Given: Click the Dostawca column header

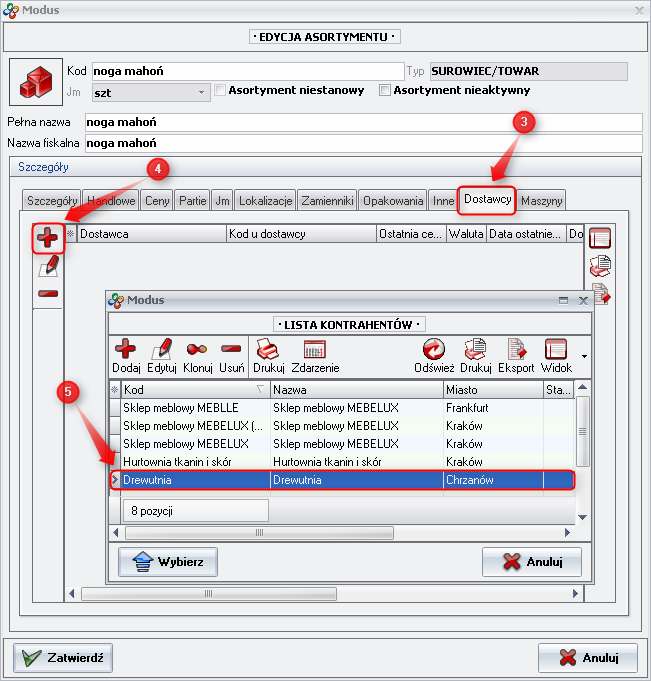Looking at the screenshot, I should pyautogui.click(x=152, y=234).
